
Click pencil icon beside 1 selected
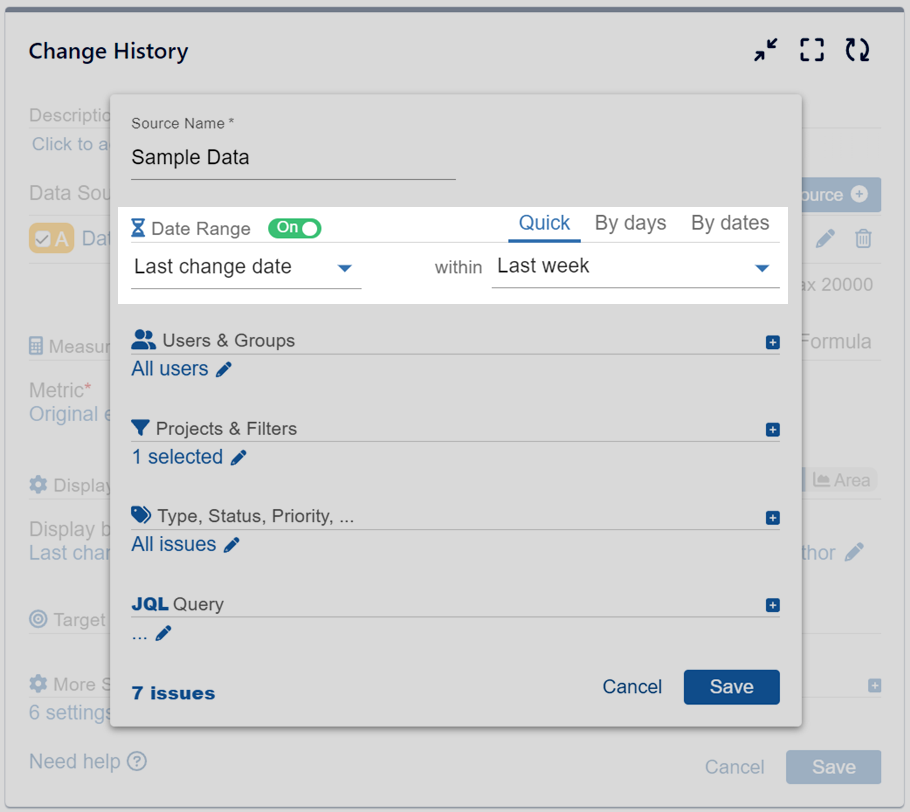(x=238, y=458)
